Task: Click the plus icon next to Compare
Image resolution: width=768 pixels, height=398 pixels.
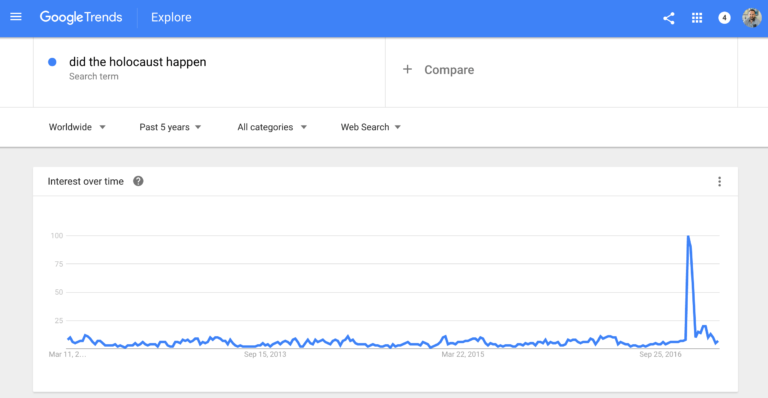Action: point(407,70)
